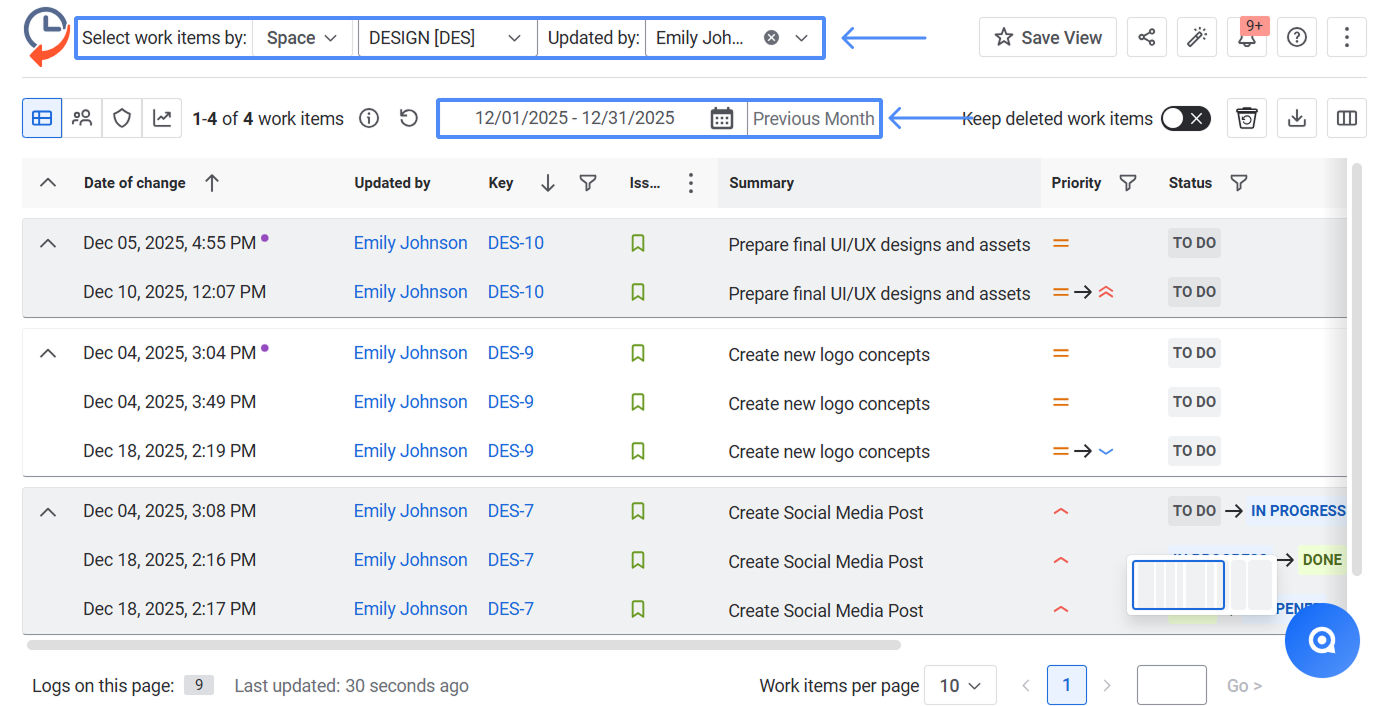Filter the Priority column
Viewport: 1391px width, 706px height.
click(x=1127, y=183)
